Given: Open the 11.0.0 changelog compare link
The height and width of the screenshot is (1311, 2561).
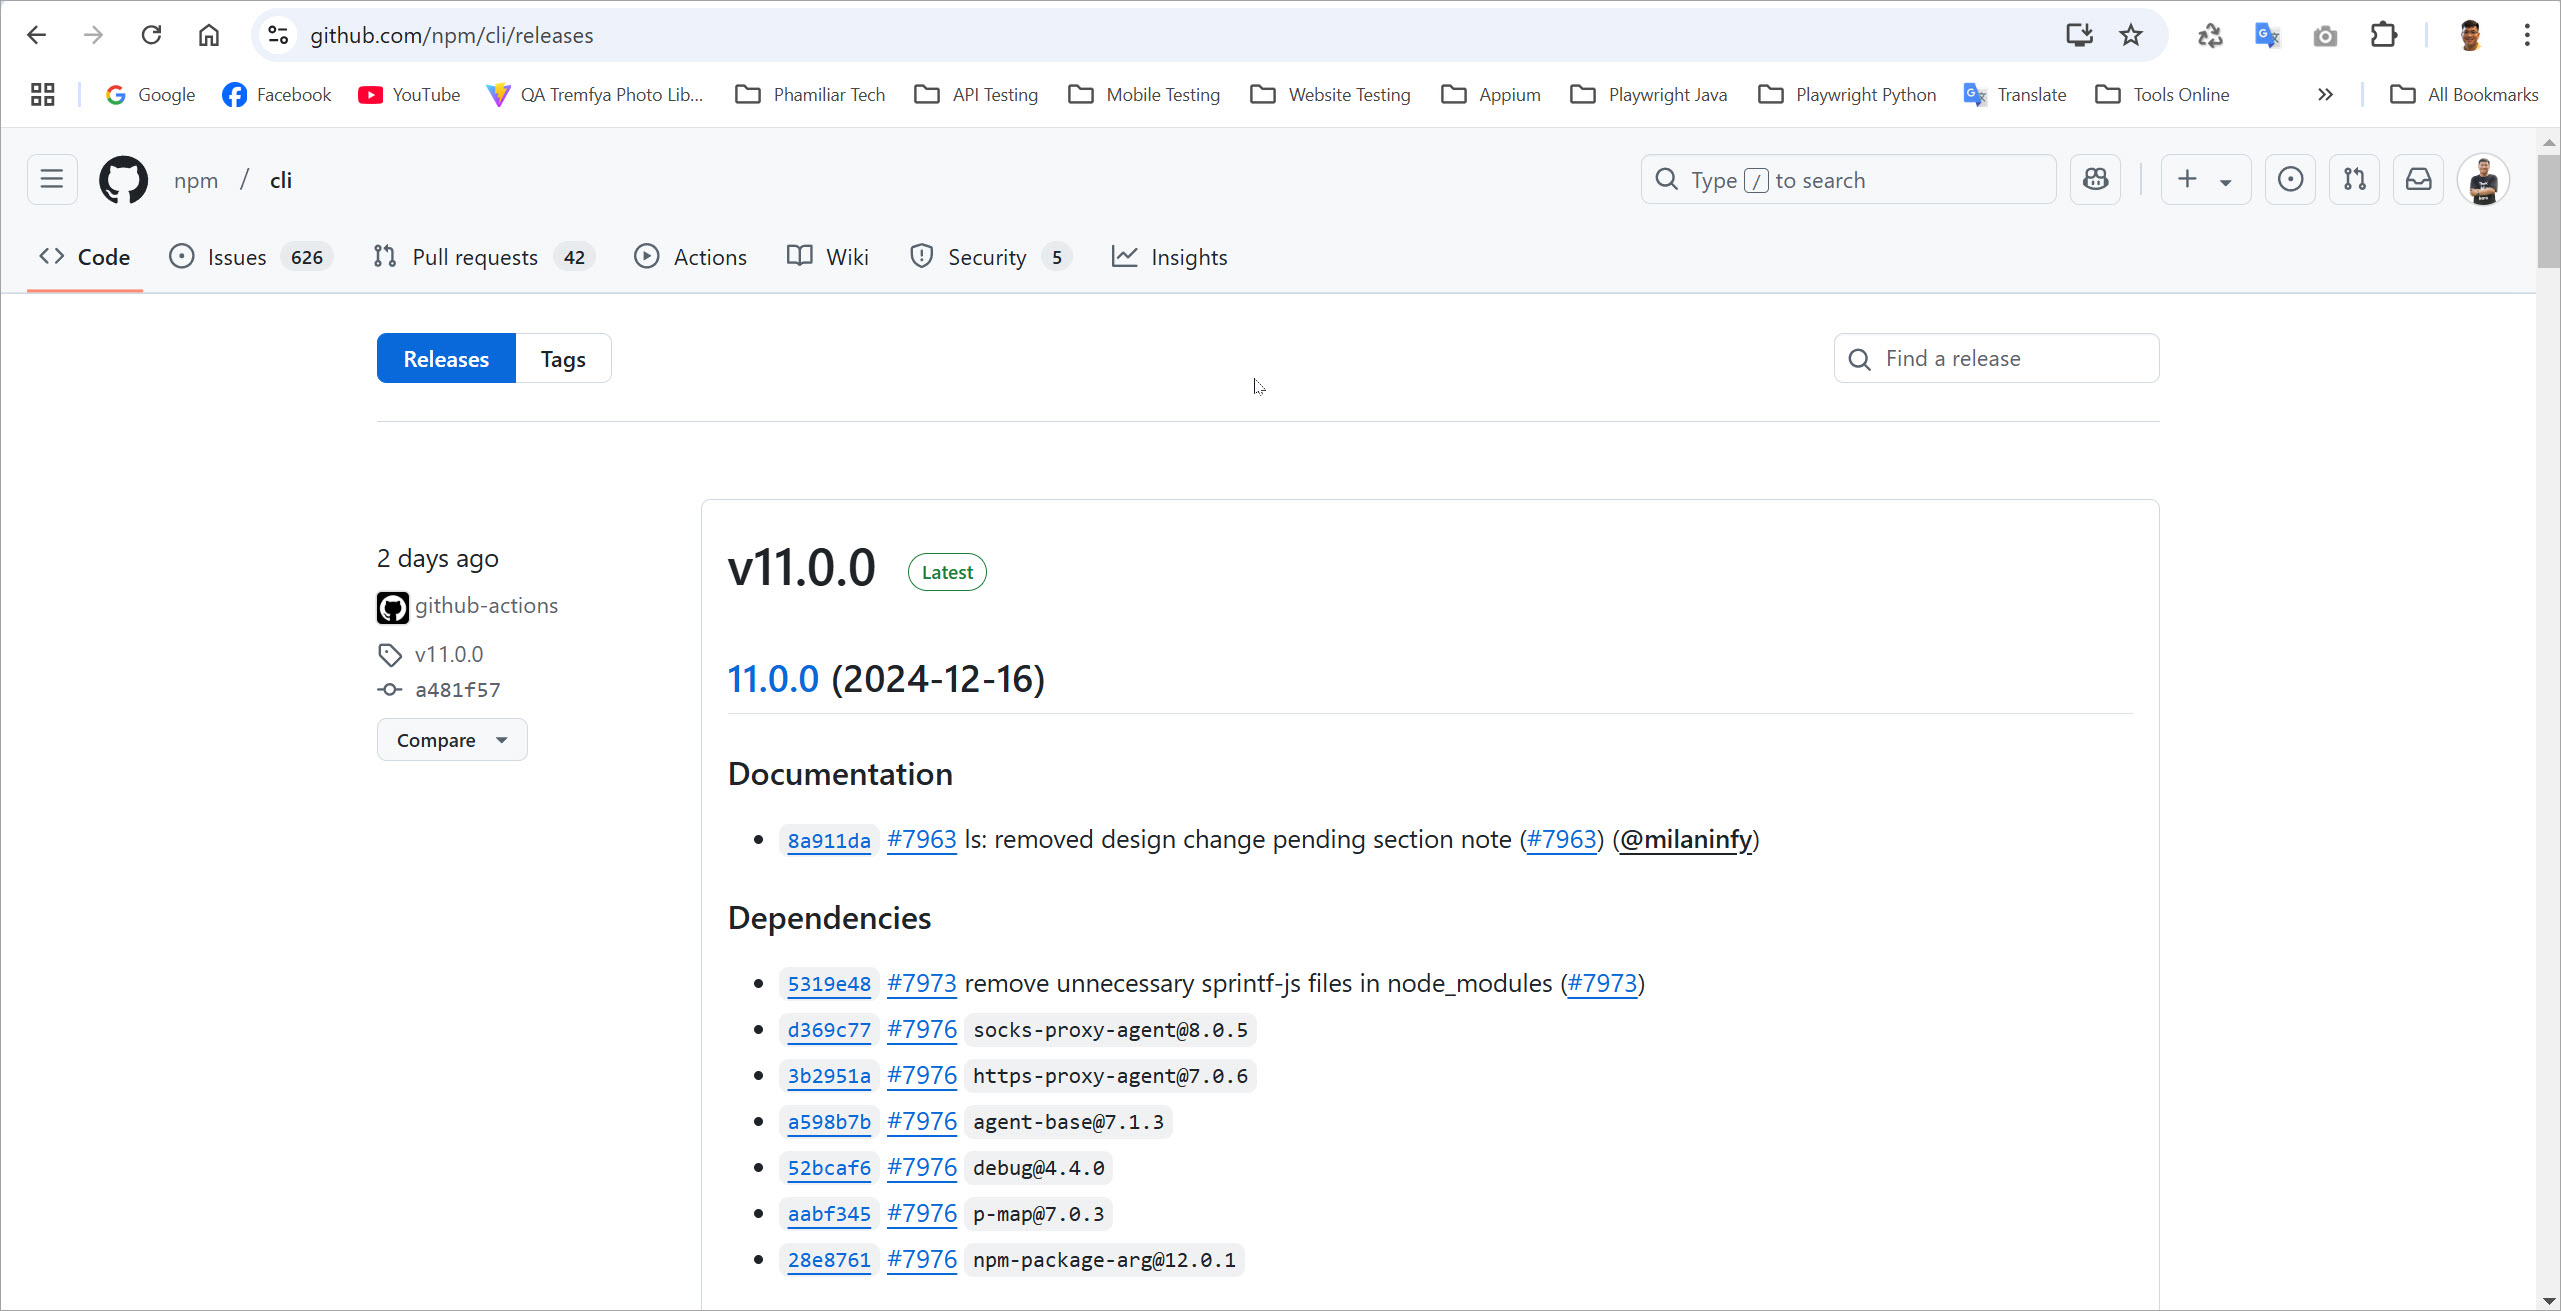Looking at the screenshot, I should click(x=773, y=679).
